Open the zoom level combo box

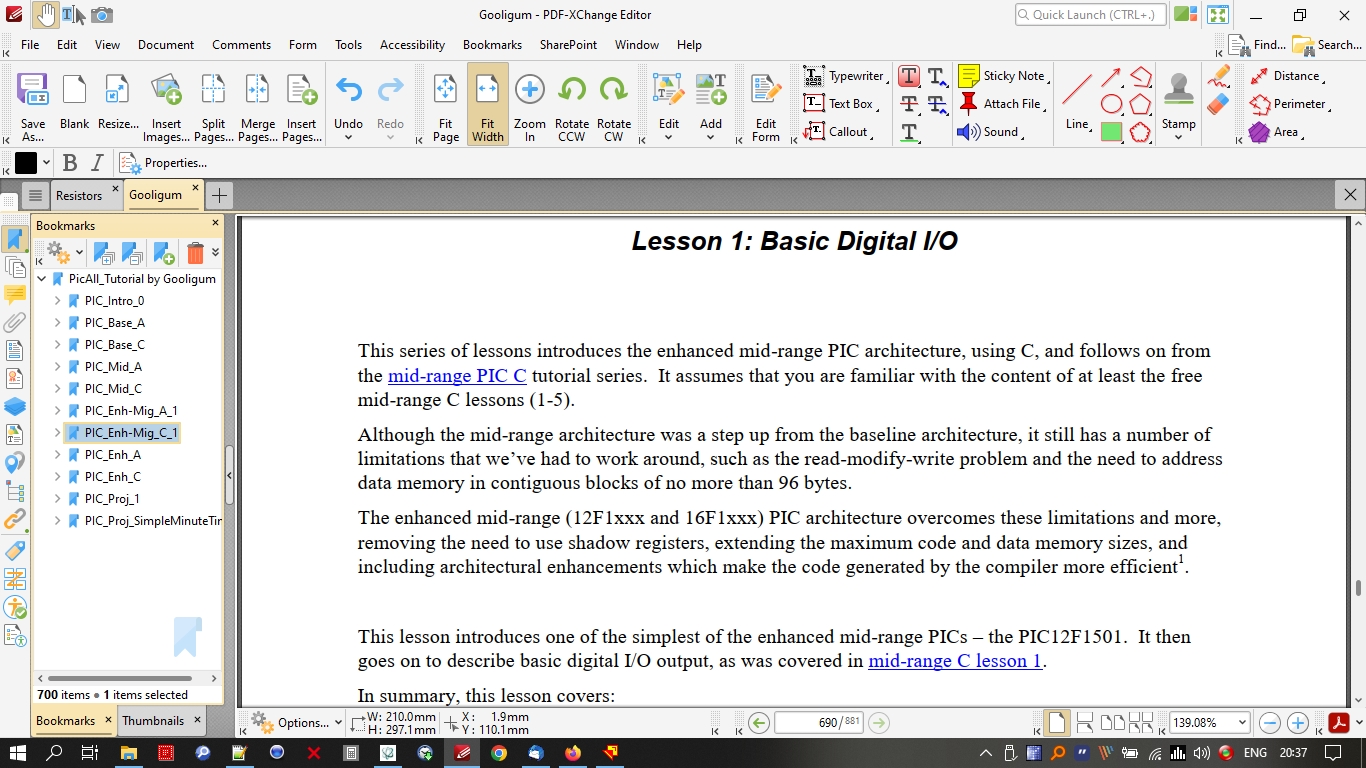point(1210,722)
